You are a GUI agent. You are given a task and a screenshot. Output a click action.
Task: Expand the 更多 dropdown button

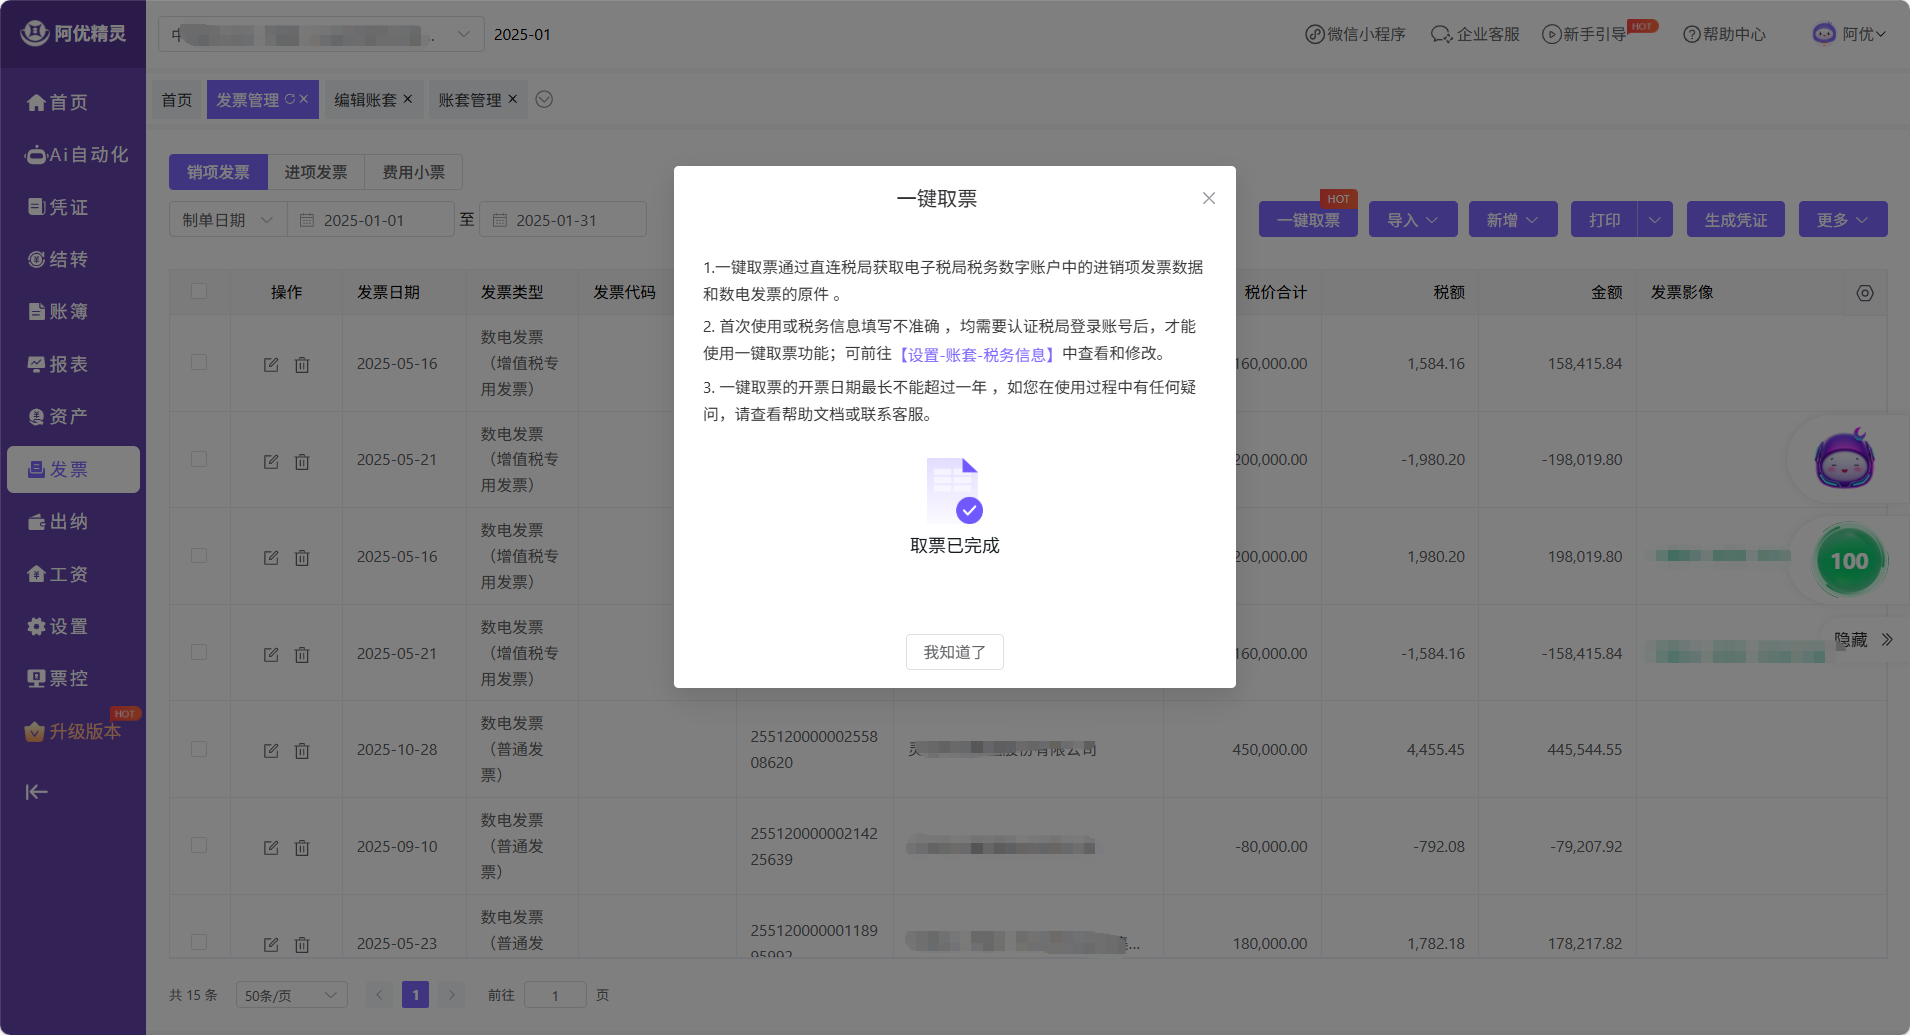(x=1842, y=220)
